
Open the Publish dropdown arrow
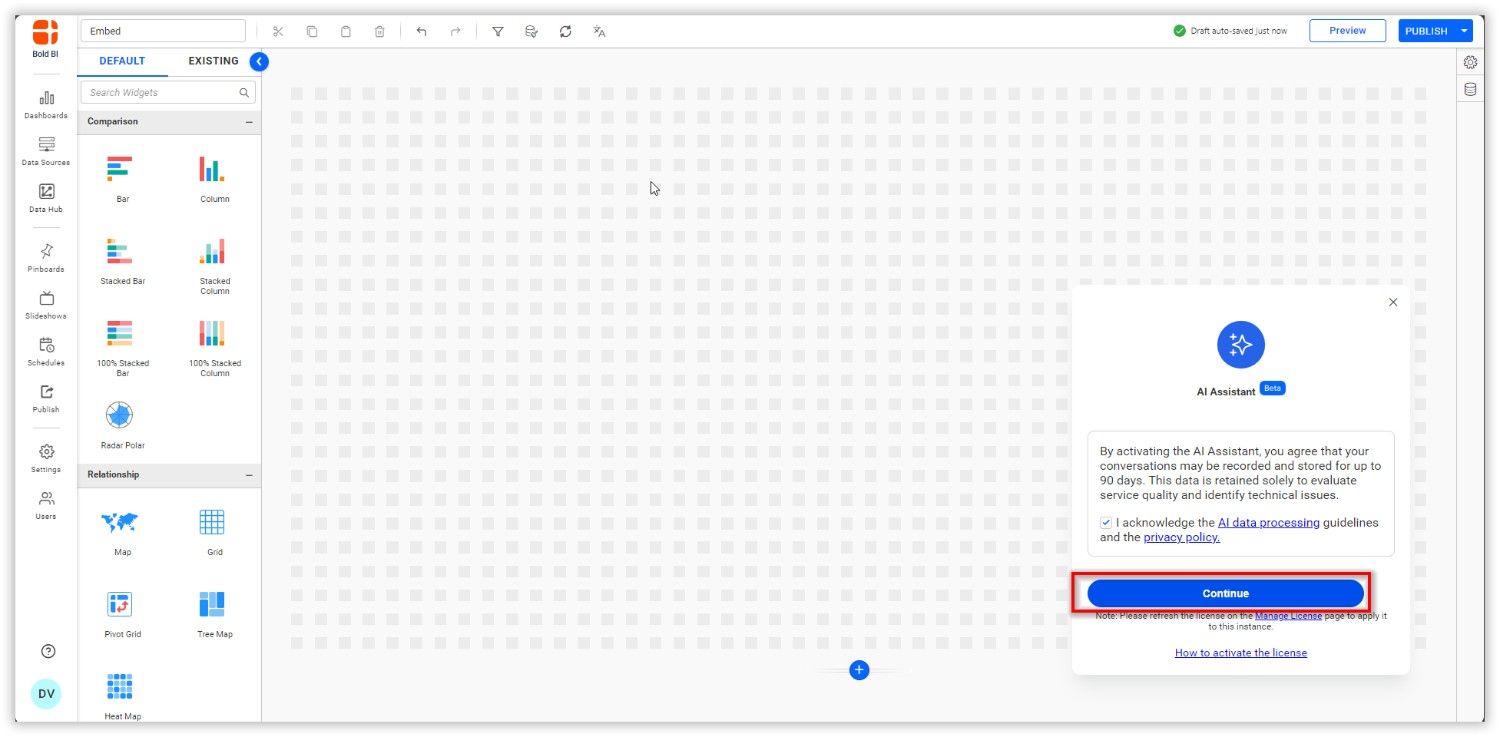click(x=1465, y=31)
